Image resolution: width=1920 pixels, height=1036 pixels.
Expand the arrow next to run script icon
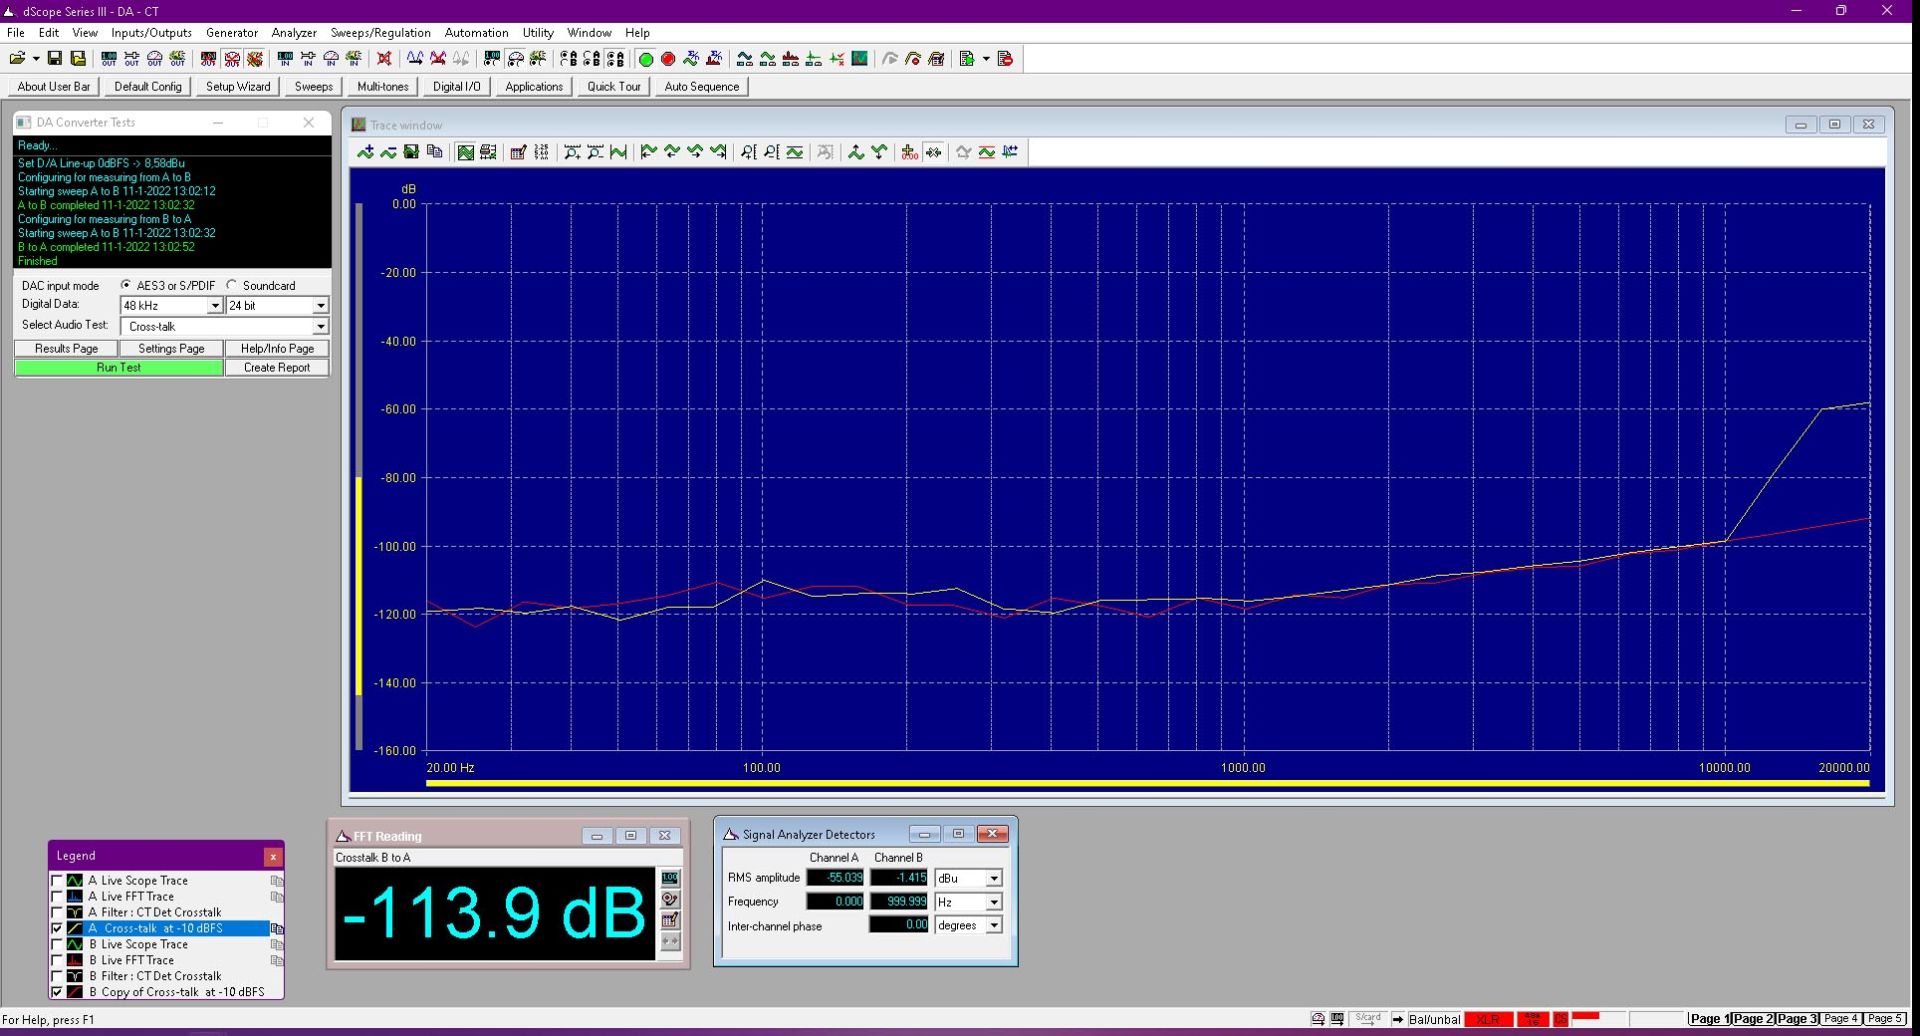tap(986, 59)
